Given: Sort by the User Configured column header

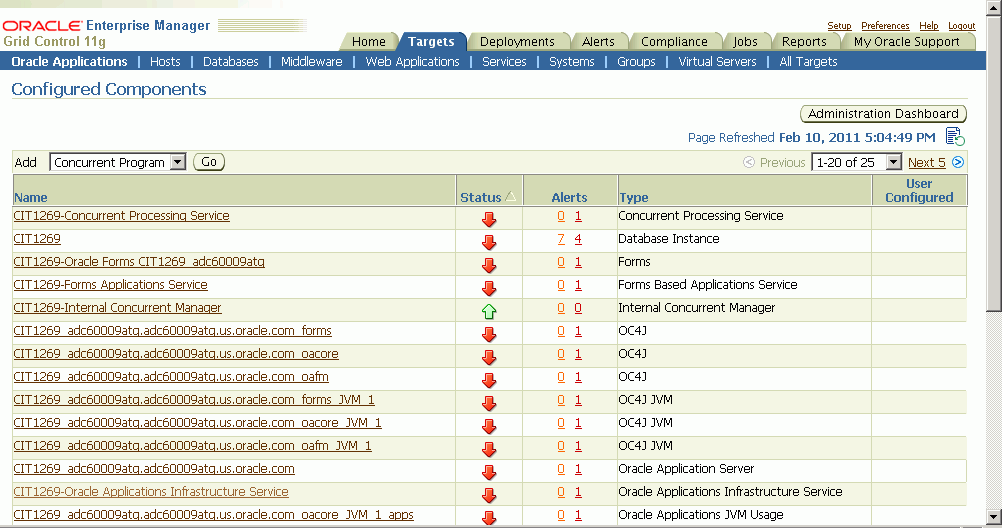Looking at the screenshot, I should 919,190.
